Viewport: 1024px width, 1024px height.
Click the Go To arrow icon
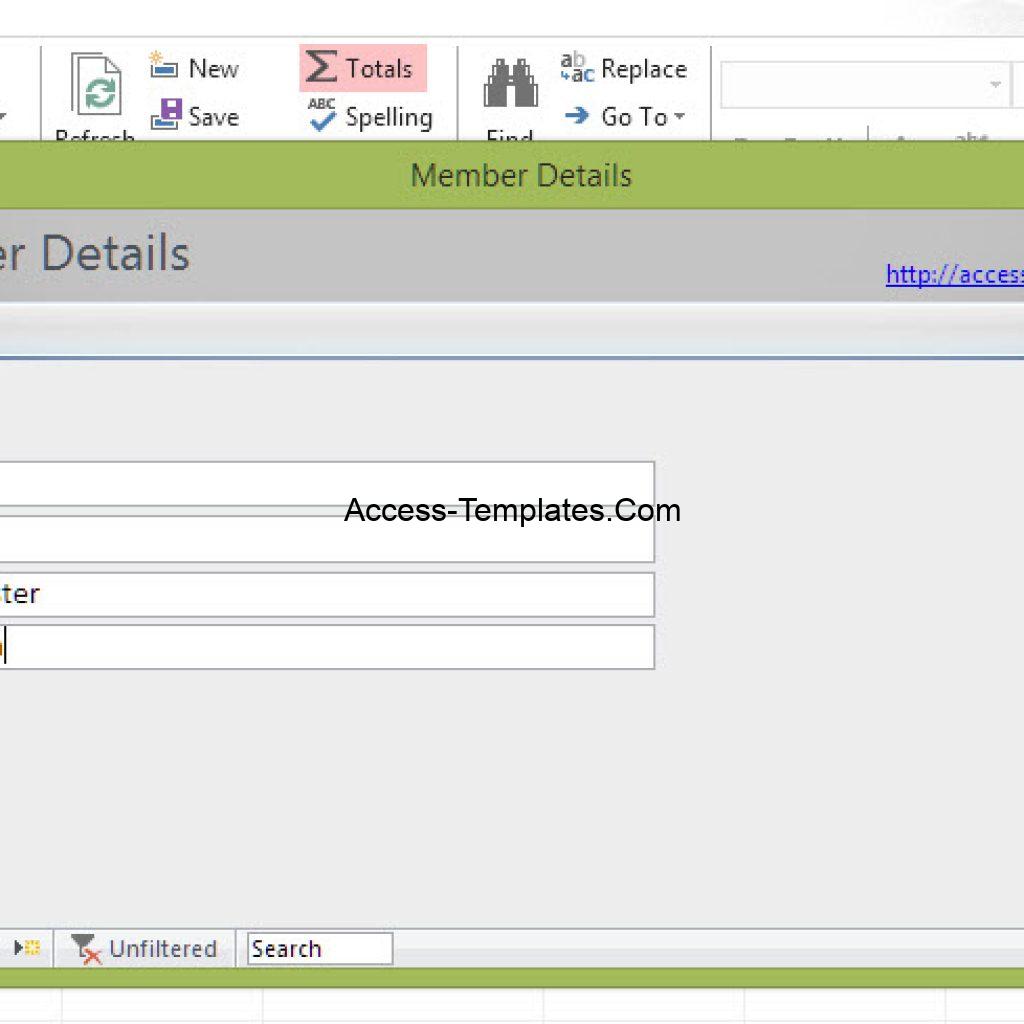(576, 116)
